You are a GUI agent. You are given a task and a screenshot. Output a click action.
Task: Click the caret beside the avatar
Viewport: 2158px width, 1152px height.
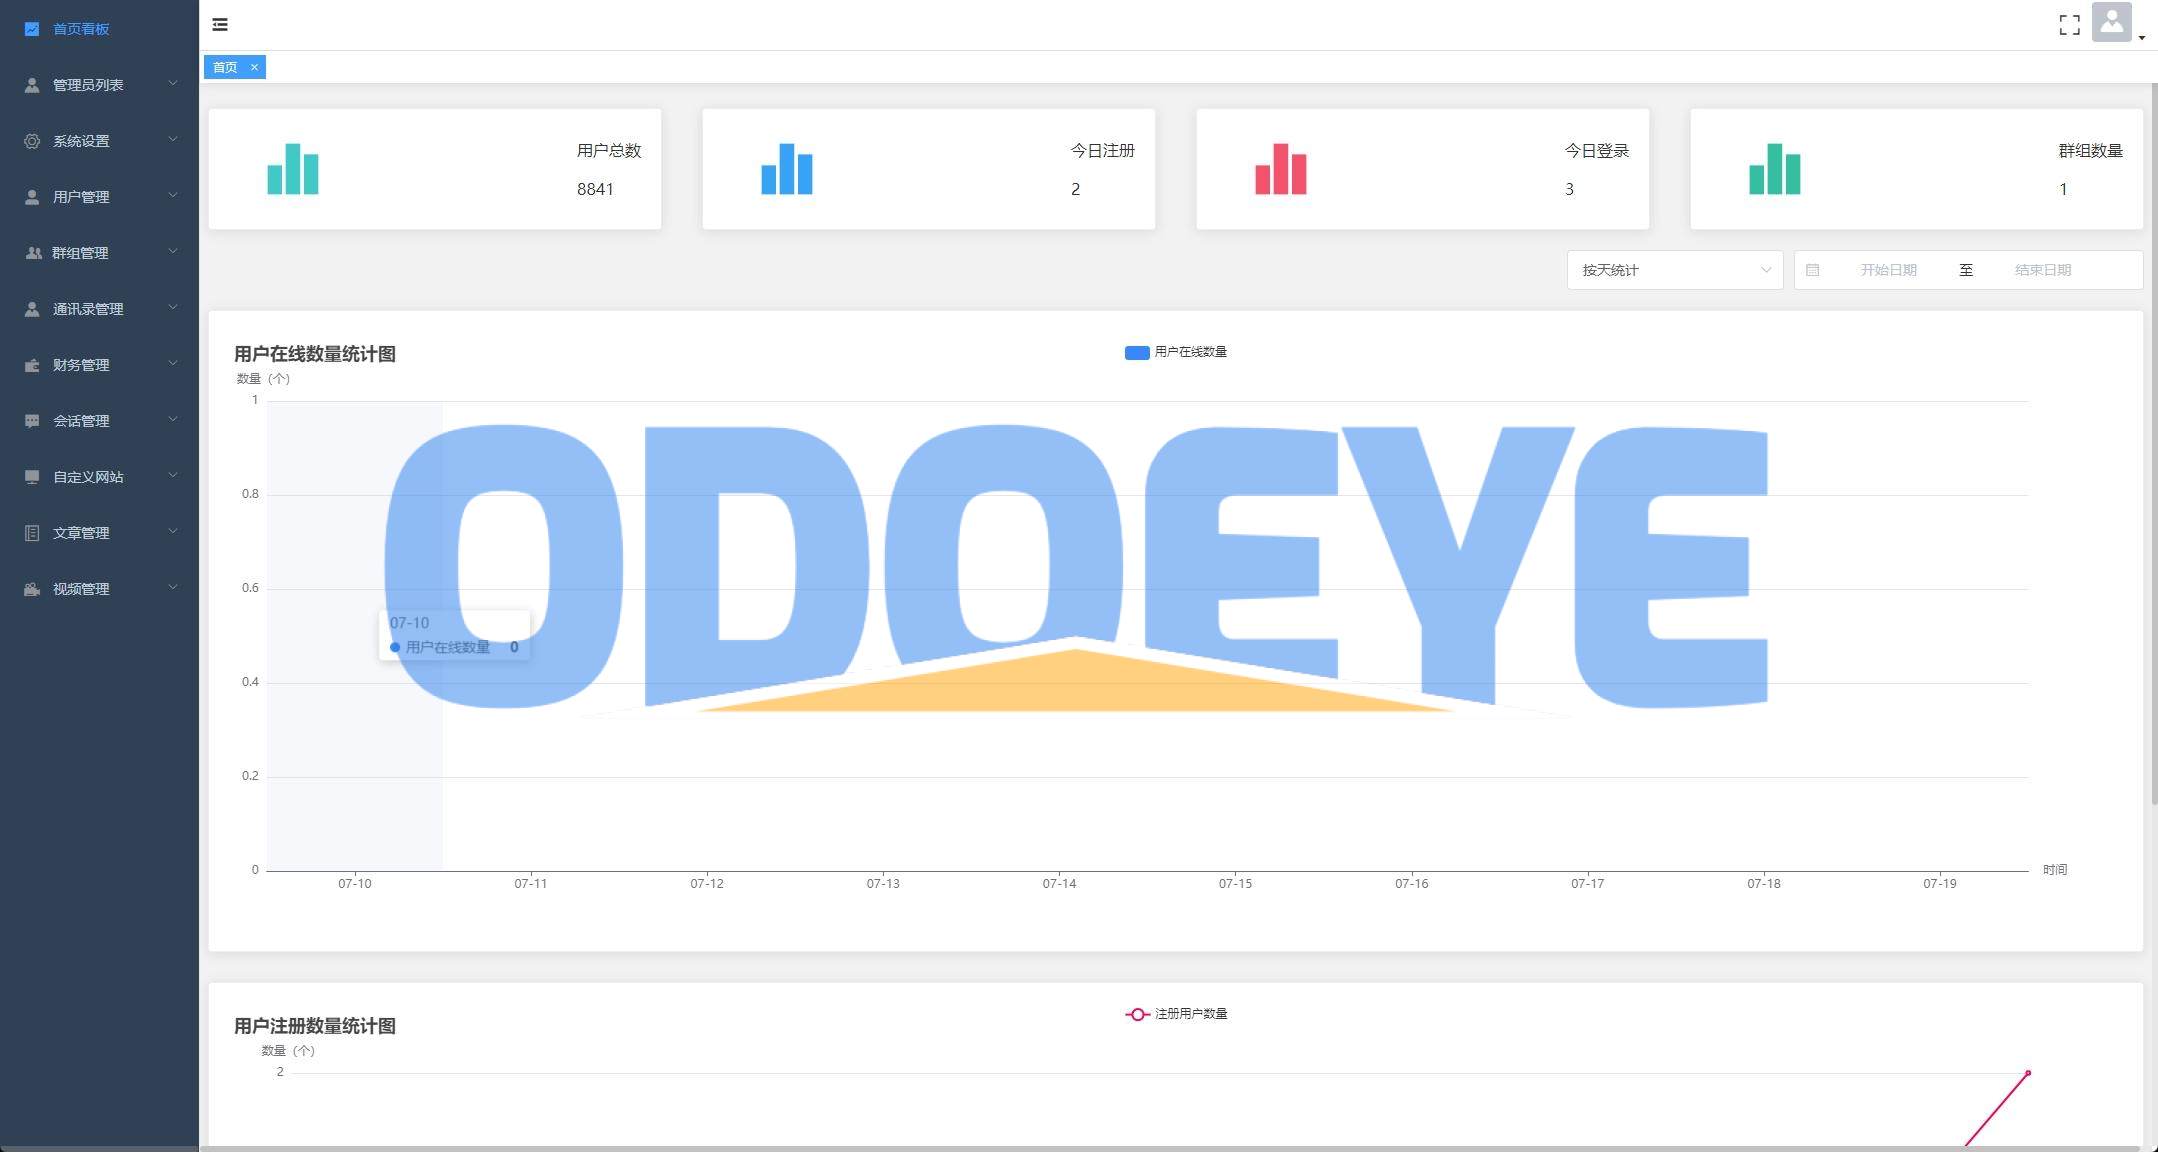click(2141, 38)
